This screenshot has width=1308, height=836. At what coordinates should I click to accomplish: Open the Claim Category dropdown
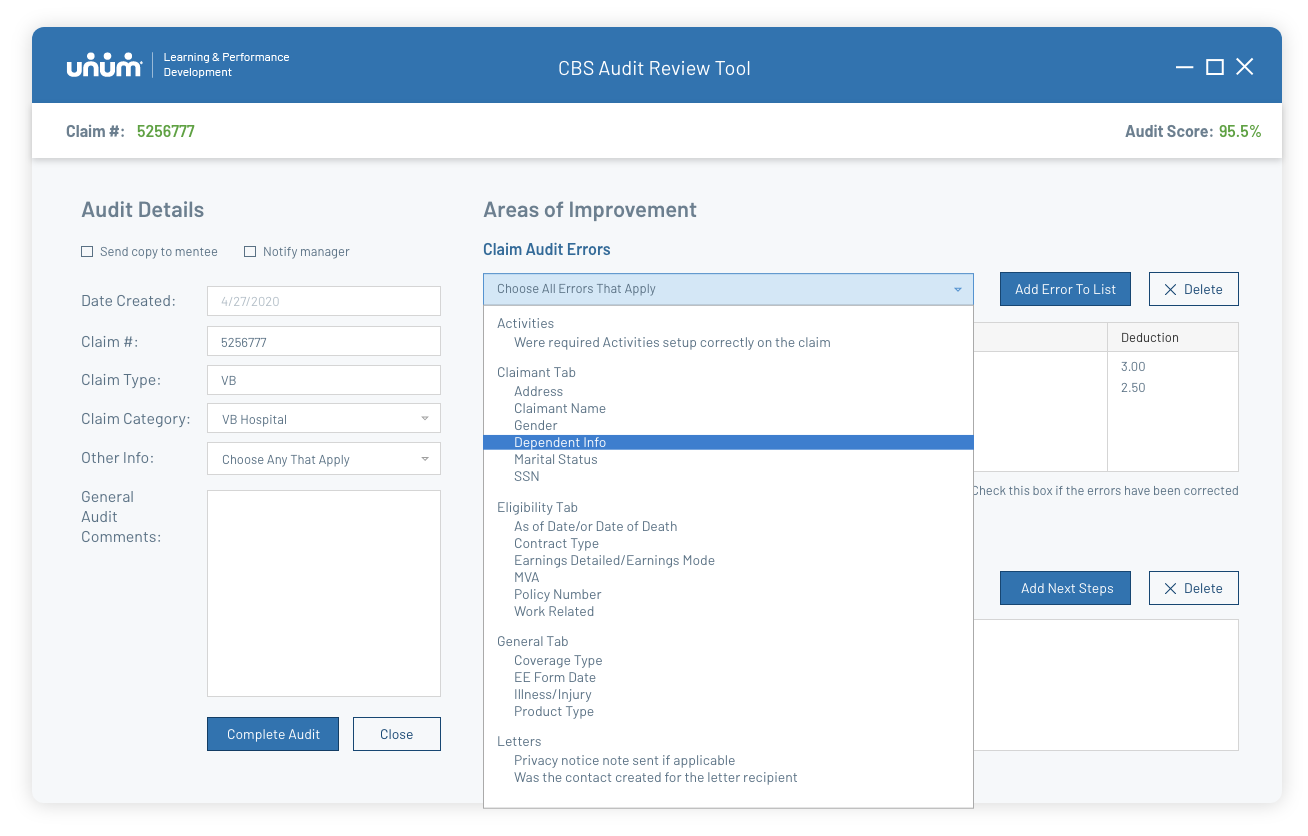click(x=324, y=419)
